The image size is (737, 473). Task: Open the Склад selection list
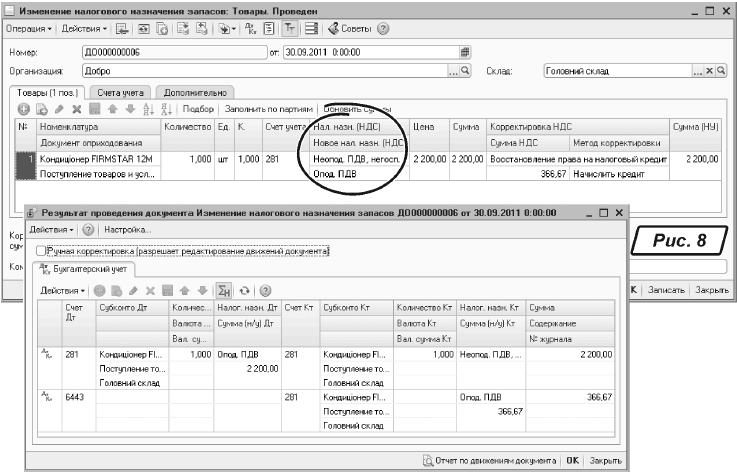pyautogui.click(x=697, y=71)
